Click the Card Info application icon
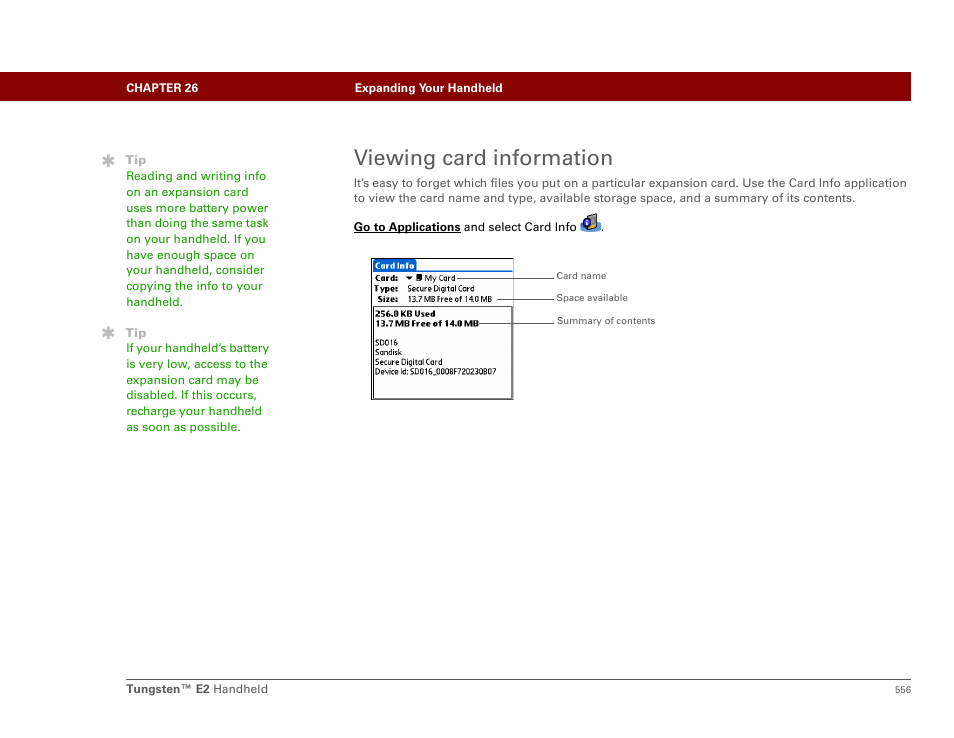 [x=590, y=223]
